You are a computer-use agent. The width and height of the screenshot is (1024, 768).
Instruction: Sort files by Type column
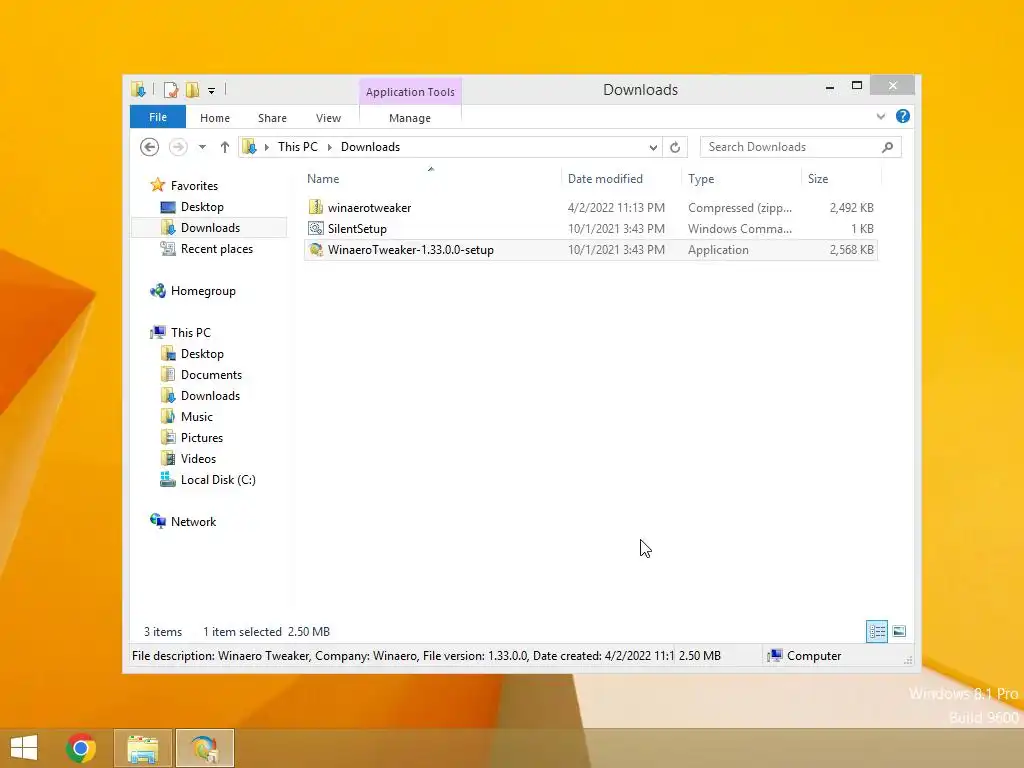pyautogui.click(x=701, y=179)
